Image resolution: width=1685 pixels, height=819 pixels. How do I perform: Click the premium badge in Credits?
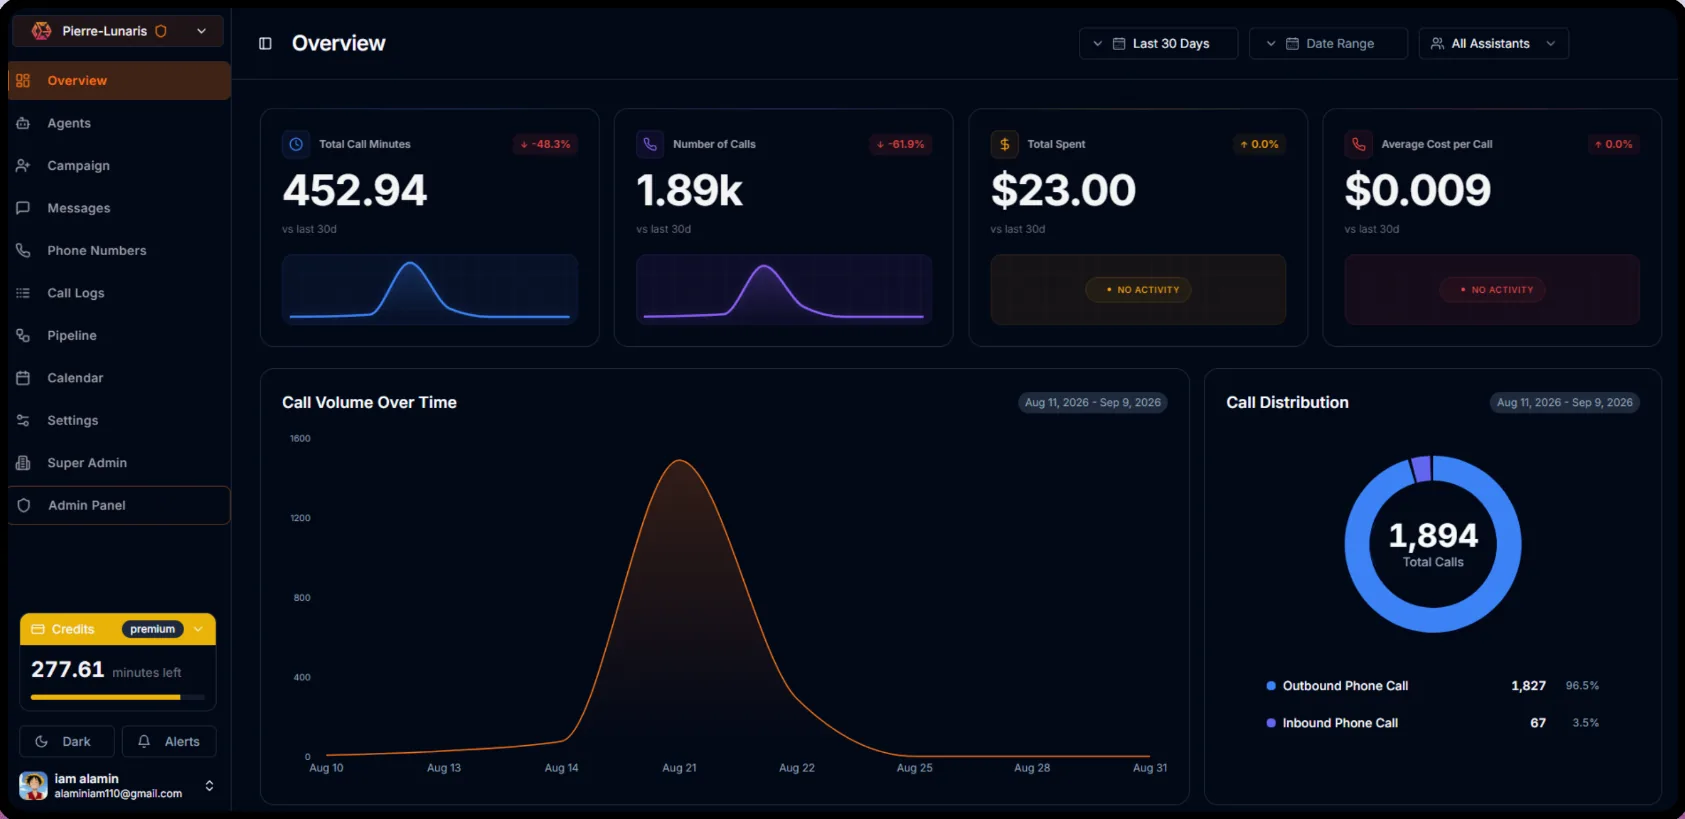click(x=152, y=629)
